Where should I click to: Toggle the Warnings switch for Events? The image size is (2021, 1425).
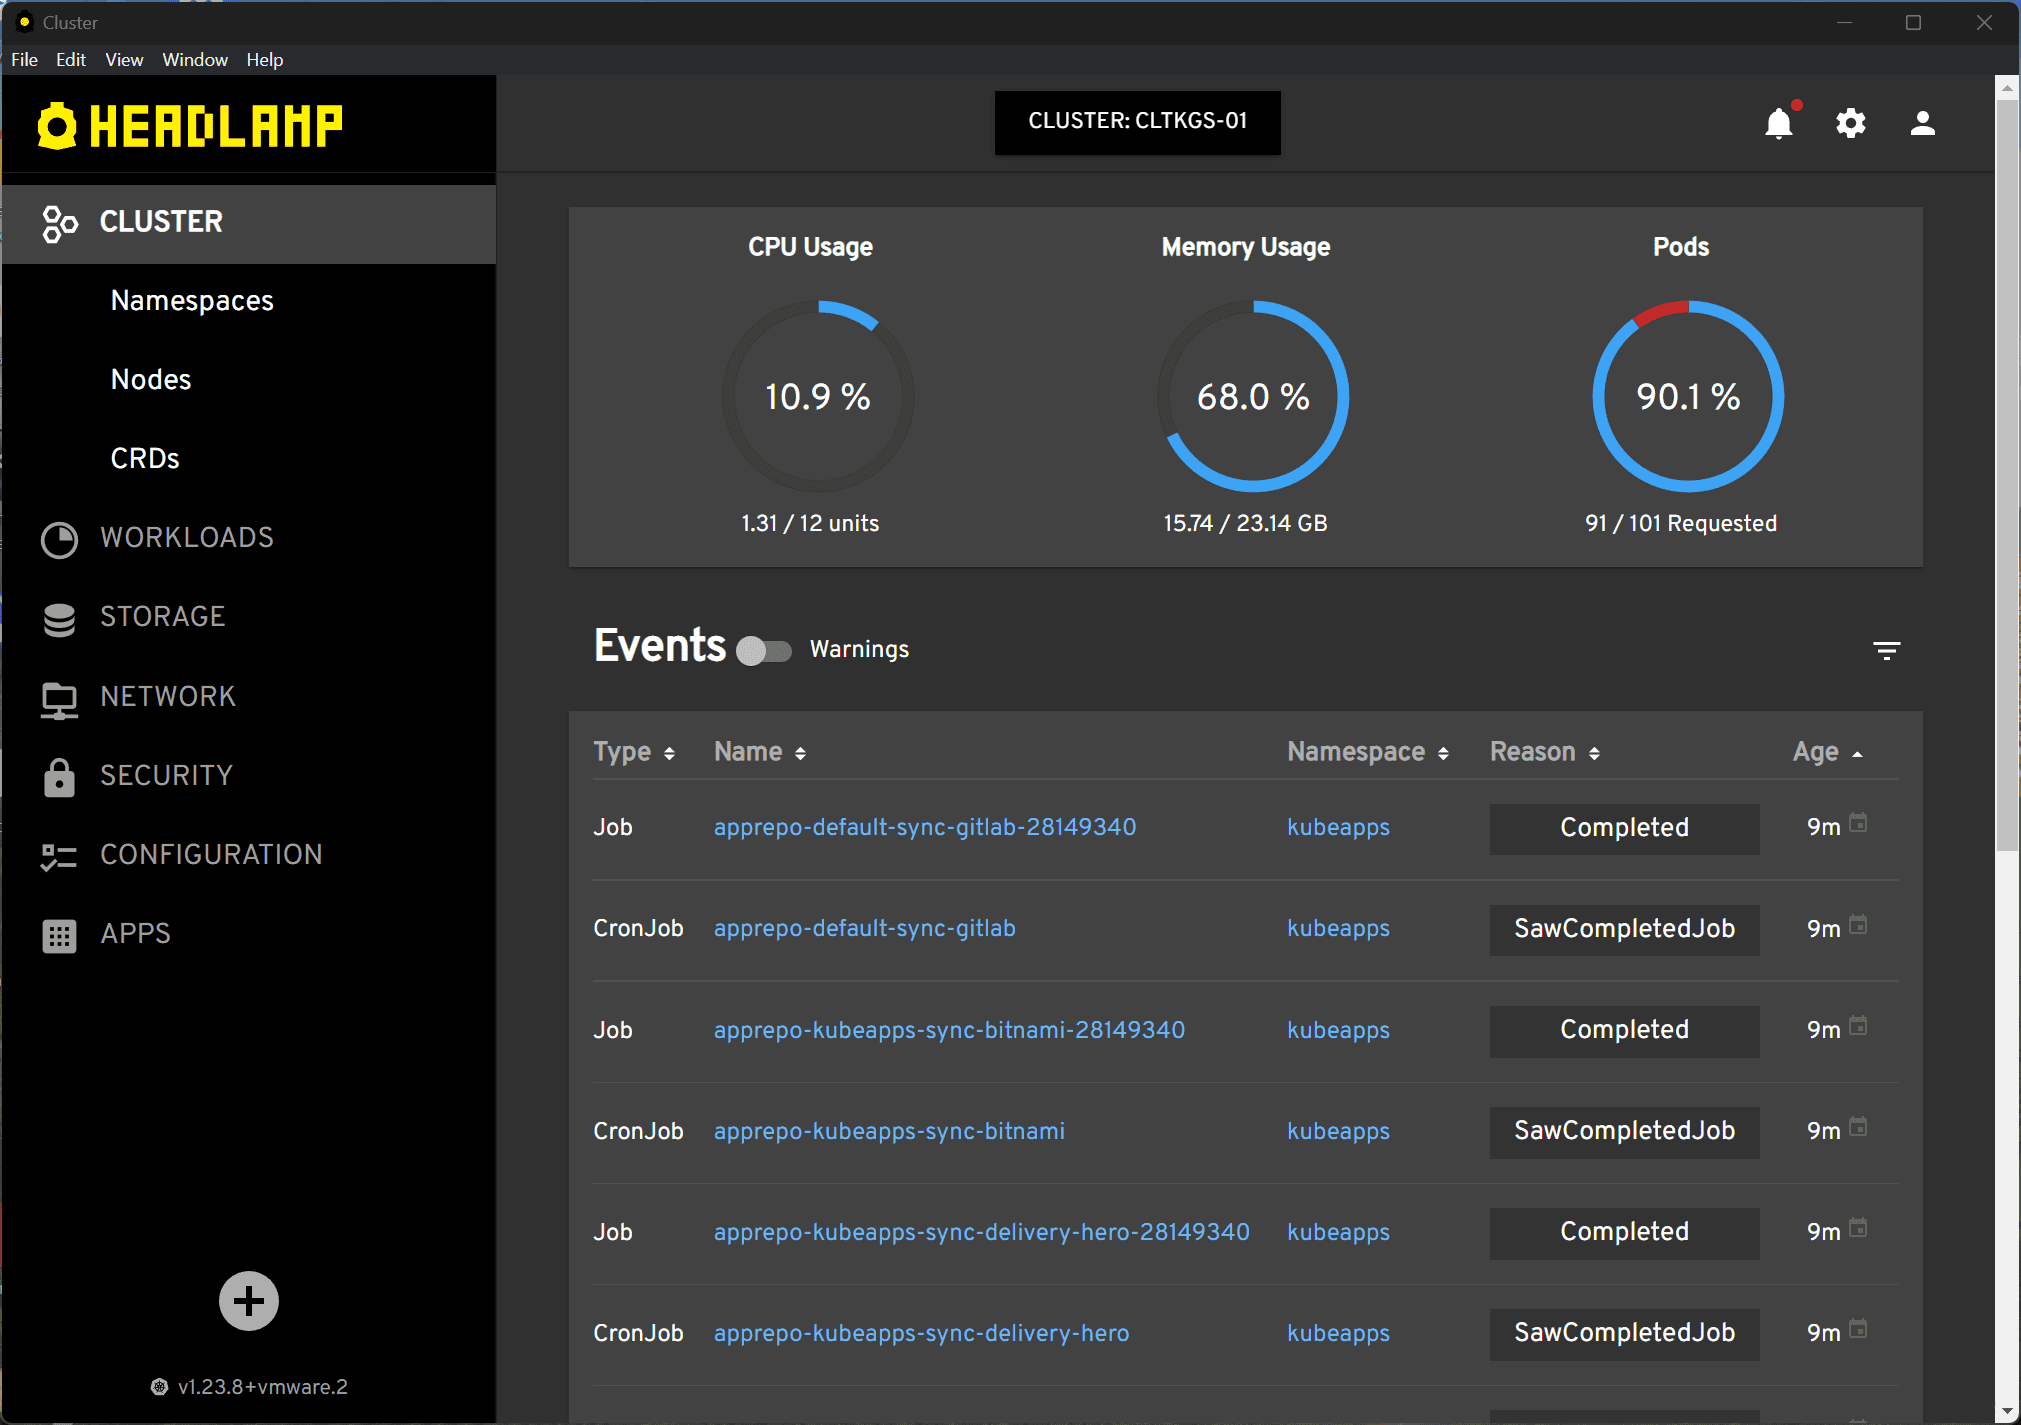(764, 651)
